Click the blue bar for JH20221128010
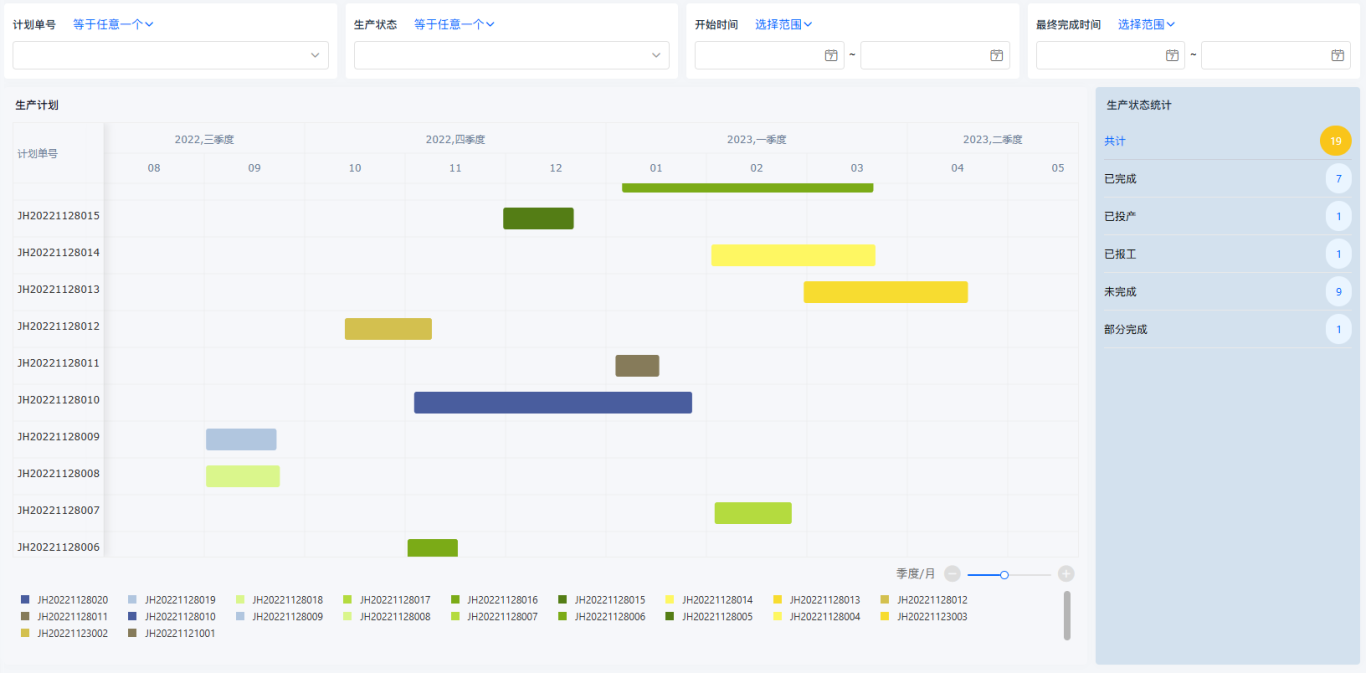The width and height of the screenshot is (1366, 673). tap(553, 403)
